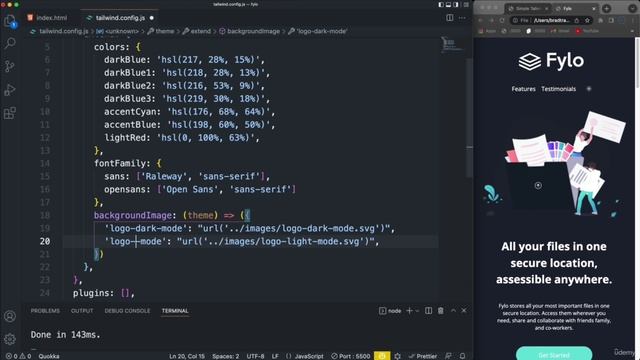The image size is (640, 360).
Task: Open notifications bell in status bar
Action: [x=462, y=356]
